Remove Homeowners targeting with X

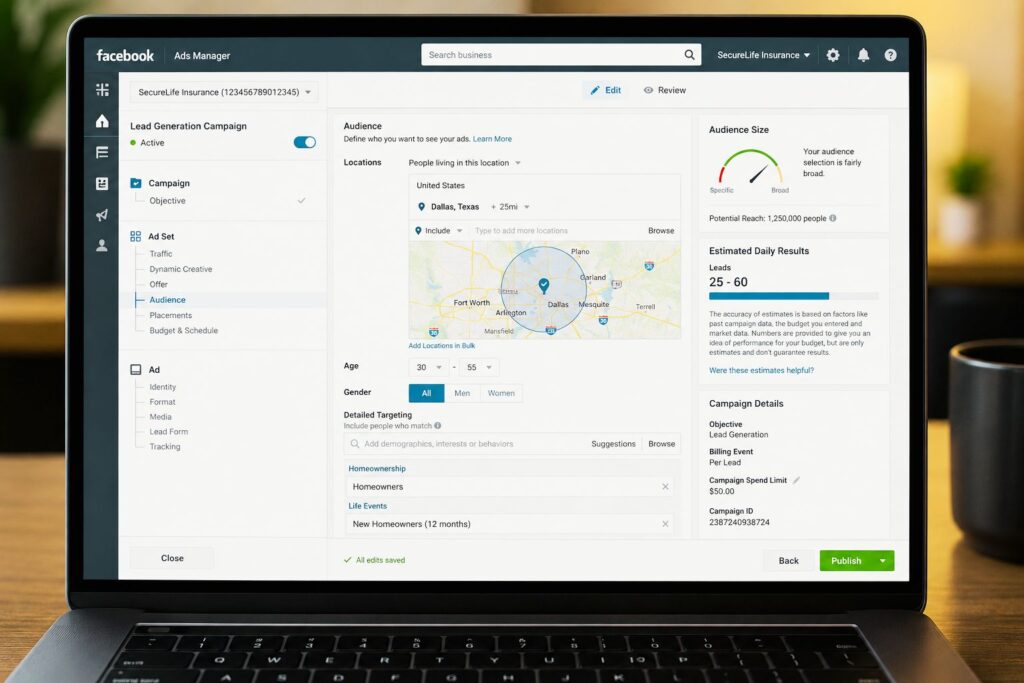pyautogui.click(x=665, y=486)
